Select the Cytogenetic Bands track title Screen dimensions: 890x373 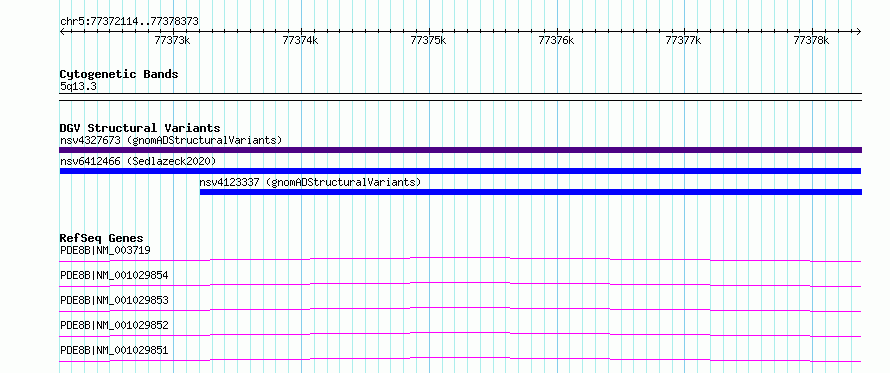tap(119, 74)
